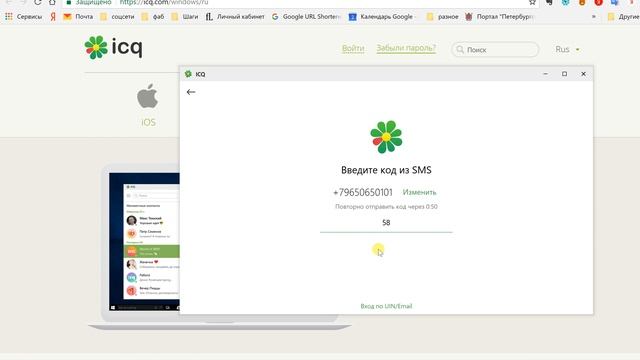Maximize the ICQ application window
Image resolution: width=640 pixels, height=360 pixels.
coord(564,74)
